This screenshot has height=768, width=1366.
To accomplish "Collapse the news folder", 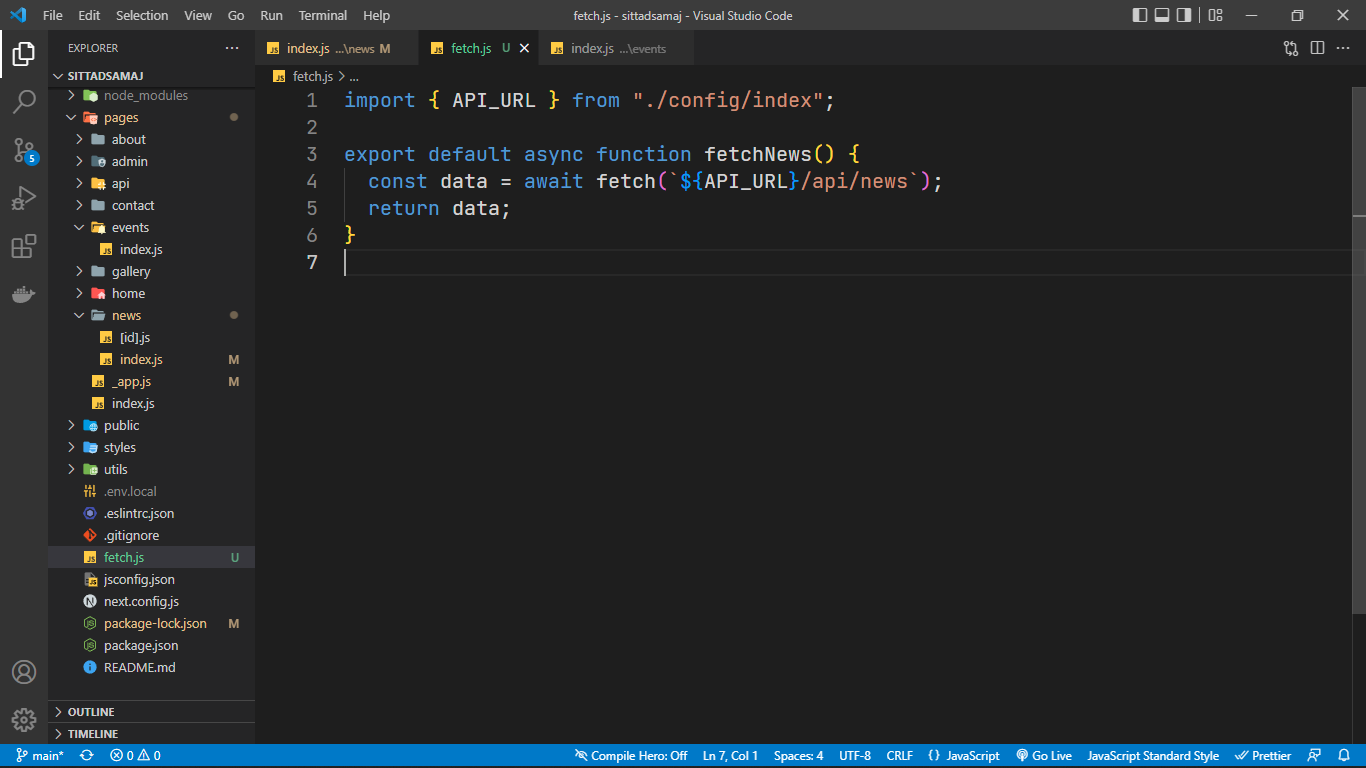I will click(126, 315).
